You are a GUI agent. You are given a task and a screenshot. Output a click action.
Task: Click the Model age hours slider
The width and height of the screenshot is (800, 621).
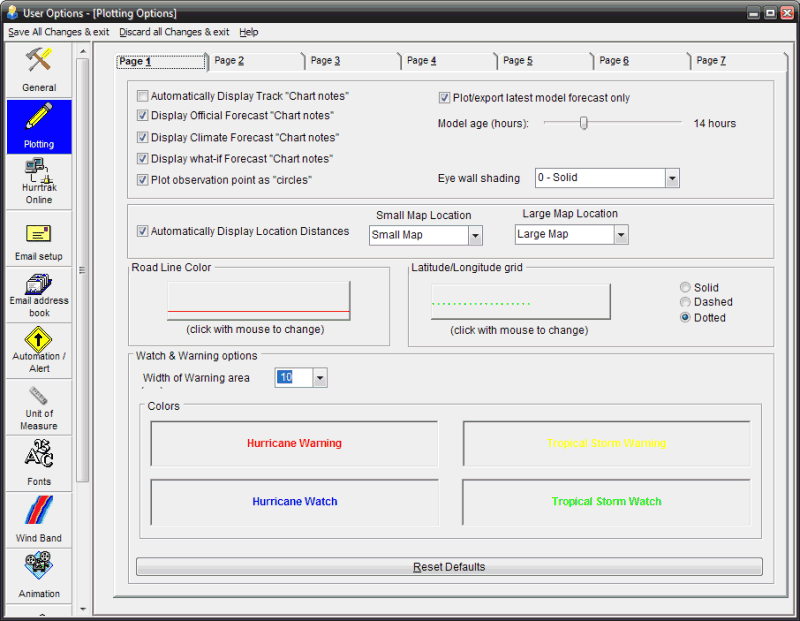tap(584, 123)
